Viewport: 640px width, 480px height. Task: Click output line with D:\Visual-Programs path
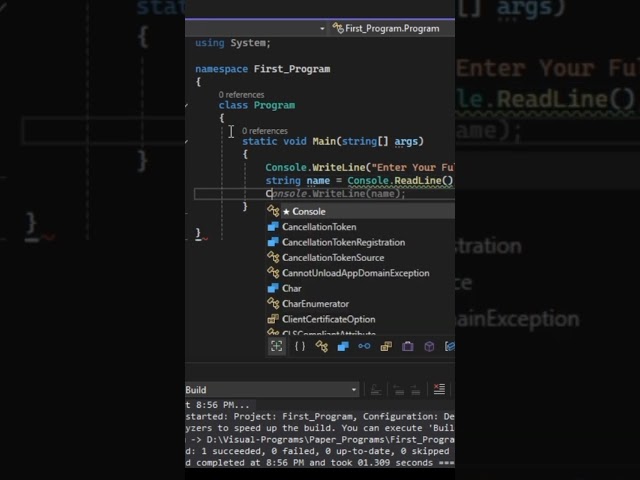point(320,440)
